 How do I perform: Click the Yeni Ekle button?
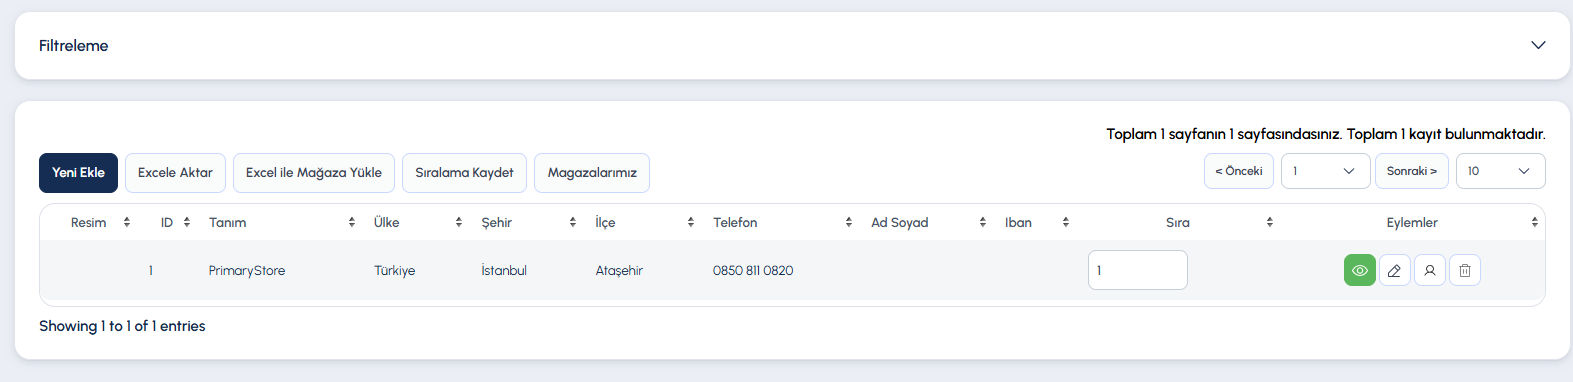click(78, 172)
